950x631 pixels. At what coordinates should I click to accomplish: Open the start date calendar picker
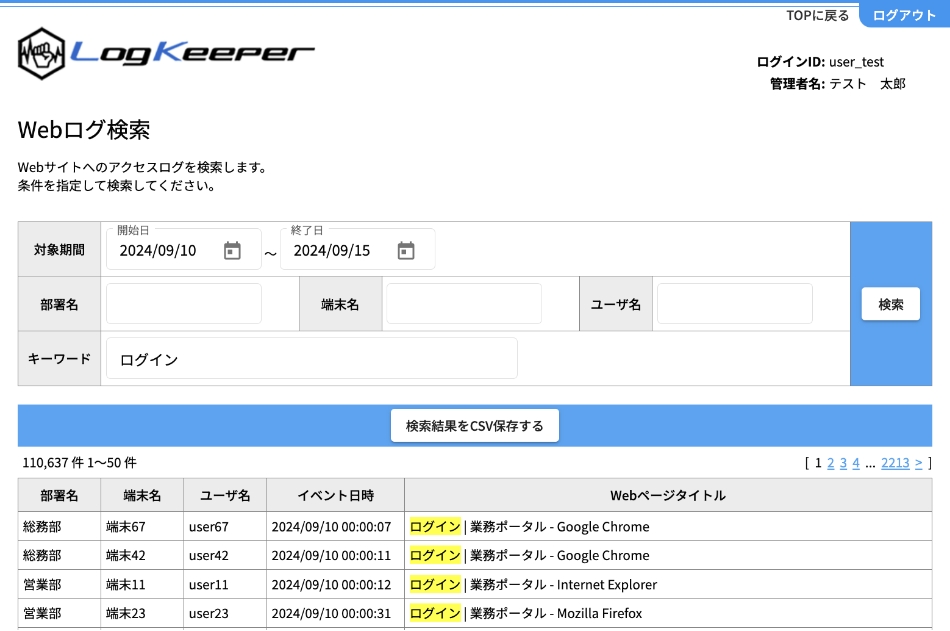pos(232,250)
